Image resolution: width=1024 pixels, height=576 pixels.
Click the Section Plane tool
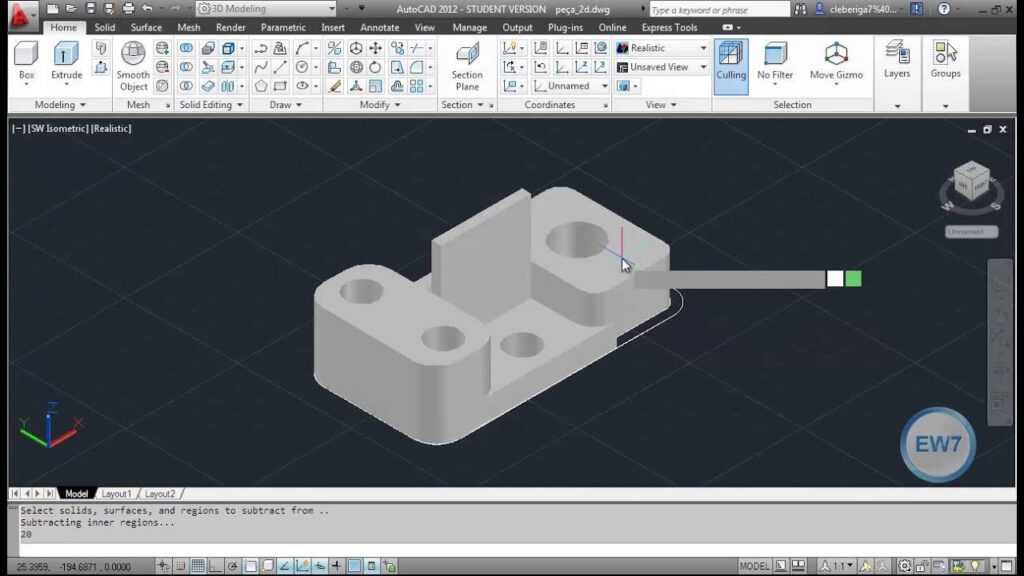tap(467, 66)
